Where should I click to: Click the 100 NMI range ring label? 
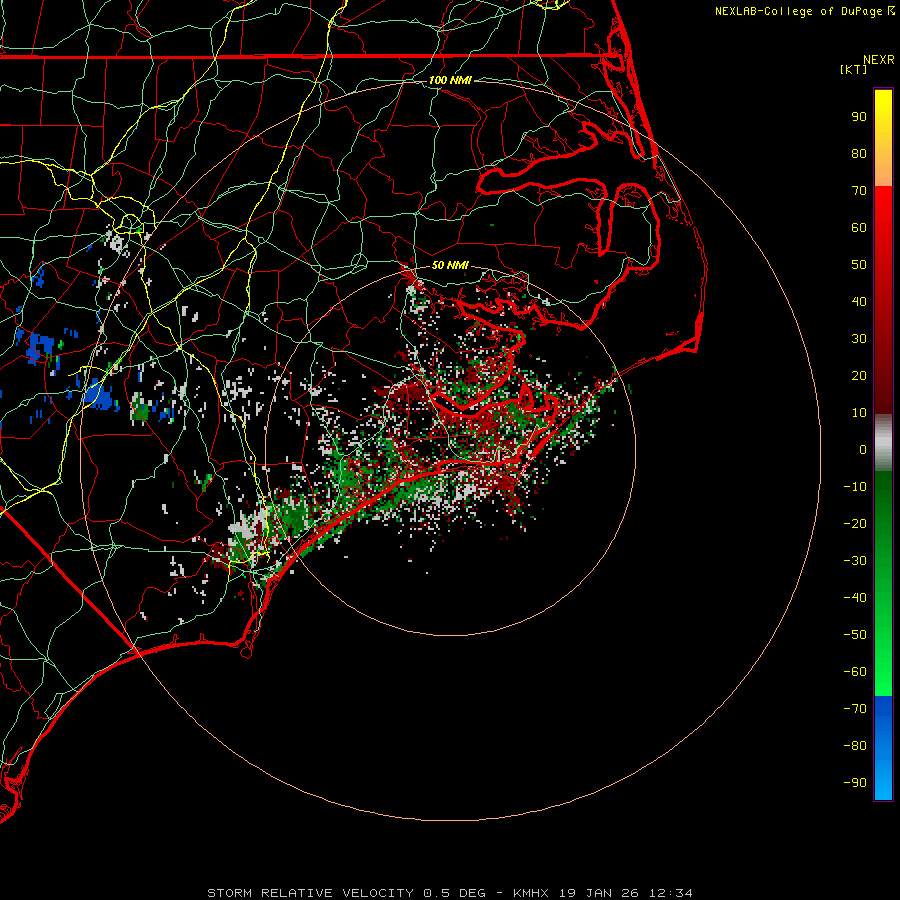[x=450, y=80]
